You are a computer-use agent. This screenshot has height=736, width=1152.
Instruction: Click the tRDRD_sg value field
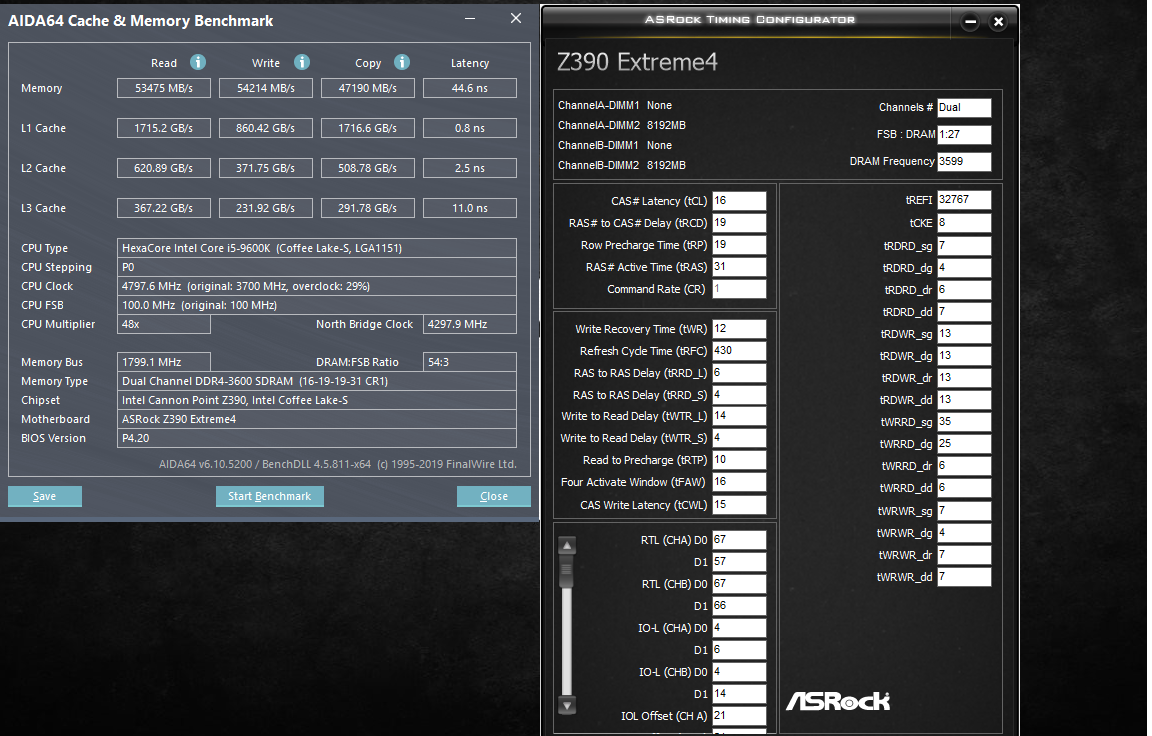[964, 246]
